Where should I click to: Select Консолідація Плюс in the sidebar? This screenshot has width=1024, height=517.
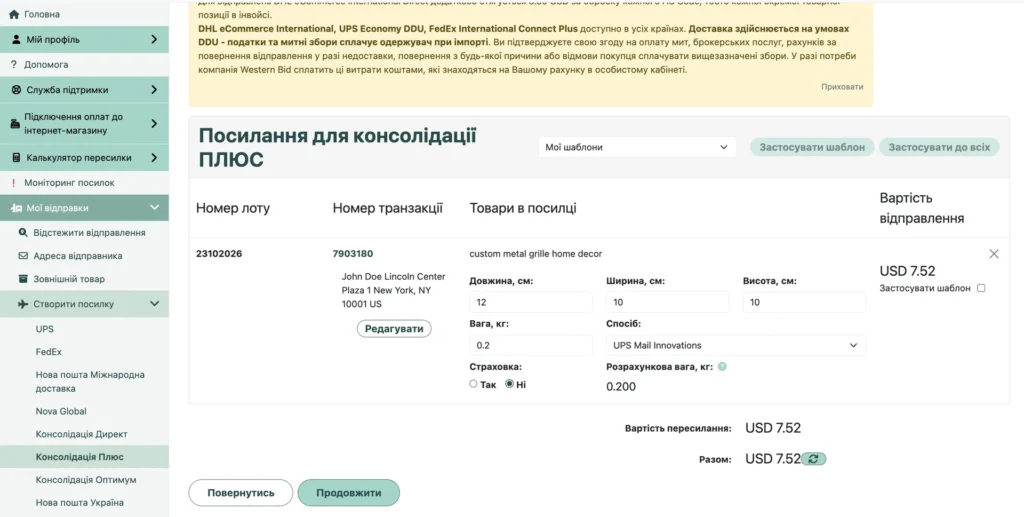(x=84, y=457)
